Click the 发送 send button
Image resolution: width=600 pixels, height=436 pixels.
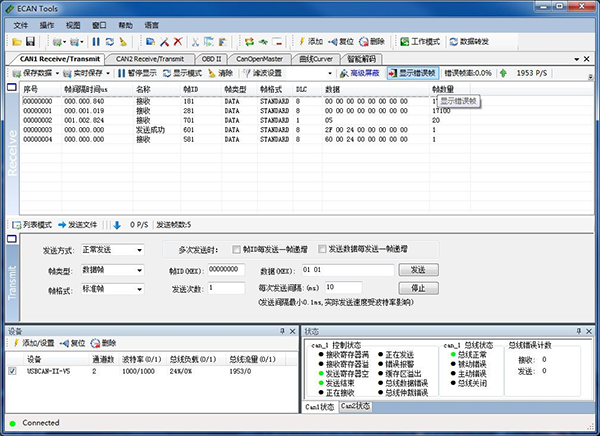click(418, 270)
